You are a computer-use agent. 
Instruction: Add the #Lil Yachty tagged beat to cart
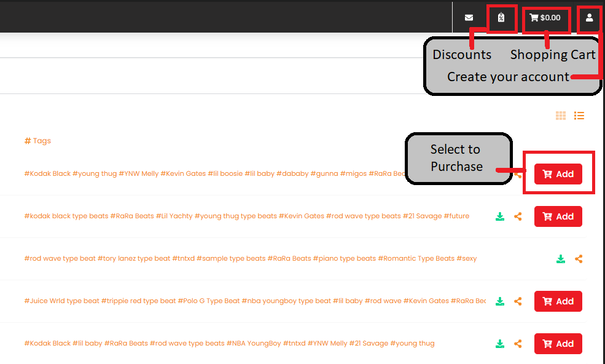[x=558, y=216]
